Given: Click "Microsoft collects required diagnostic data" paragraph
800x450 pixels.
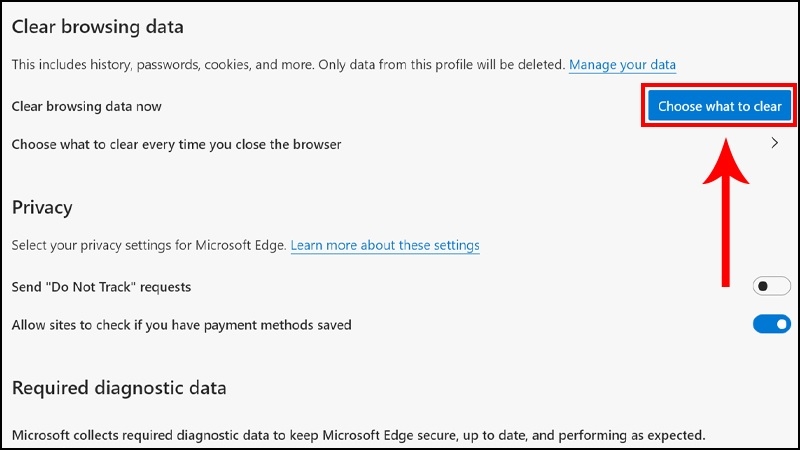Looking at the screenshot, I should pyautogui.click(x=358, y=435).
